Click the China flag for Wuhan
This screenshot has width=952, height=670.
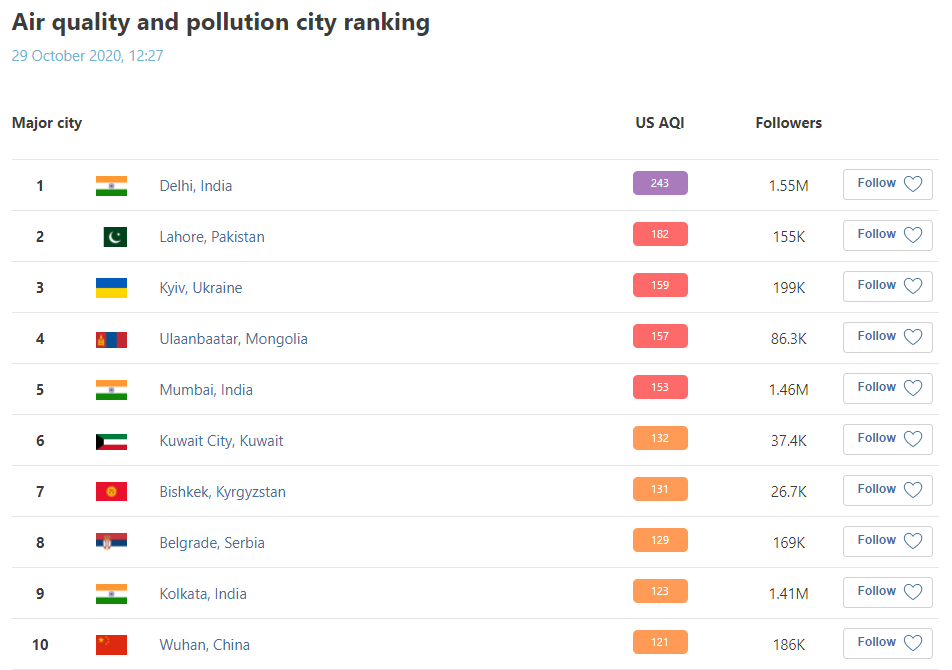pos(111,645)
